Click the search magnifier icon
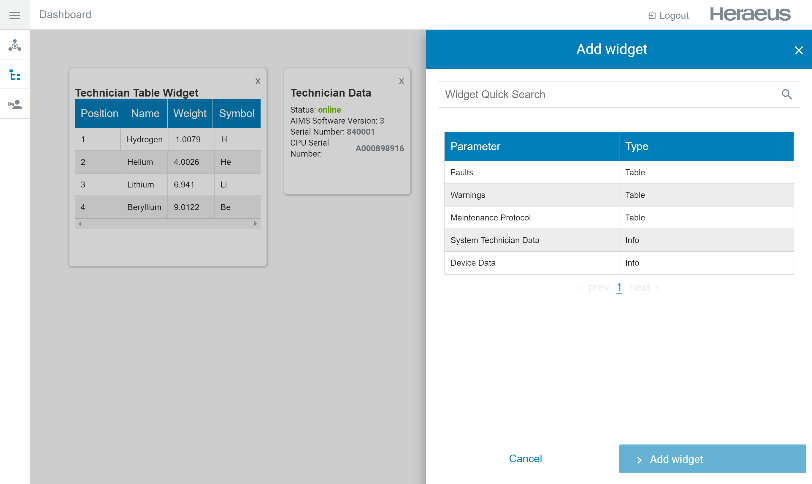Image resolution: width=812 pixels, height=484 pixels. [787, 94]
